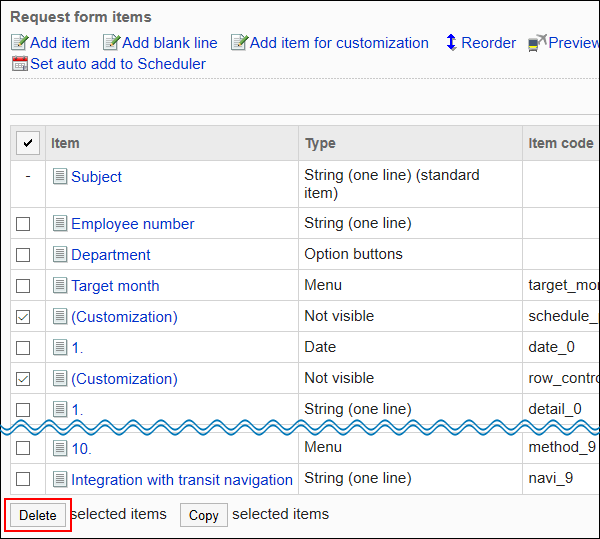Click the Delete selected items button

coord(38,515)
